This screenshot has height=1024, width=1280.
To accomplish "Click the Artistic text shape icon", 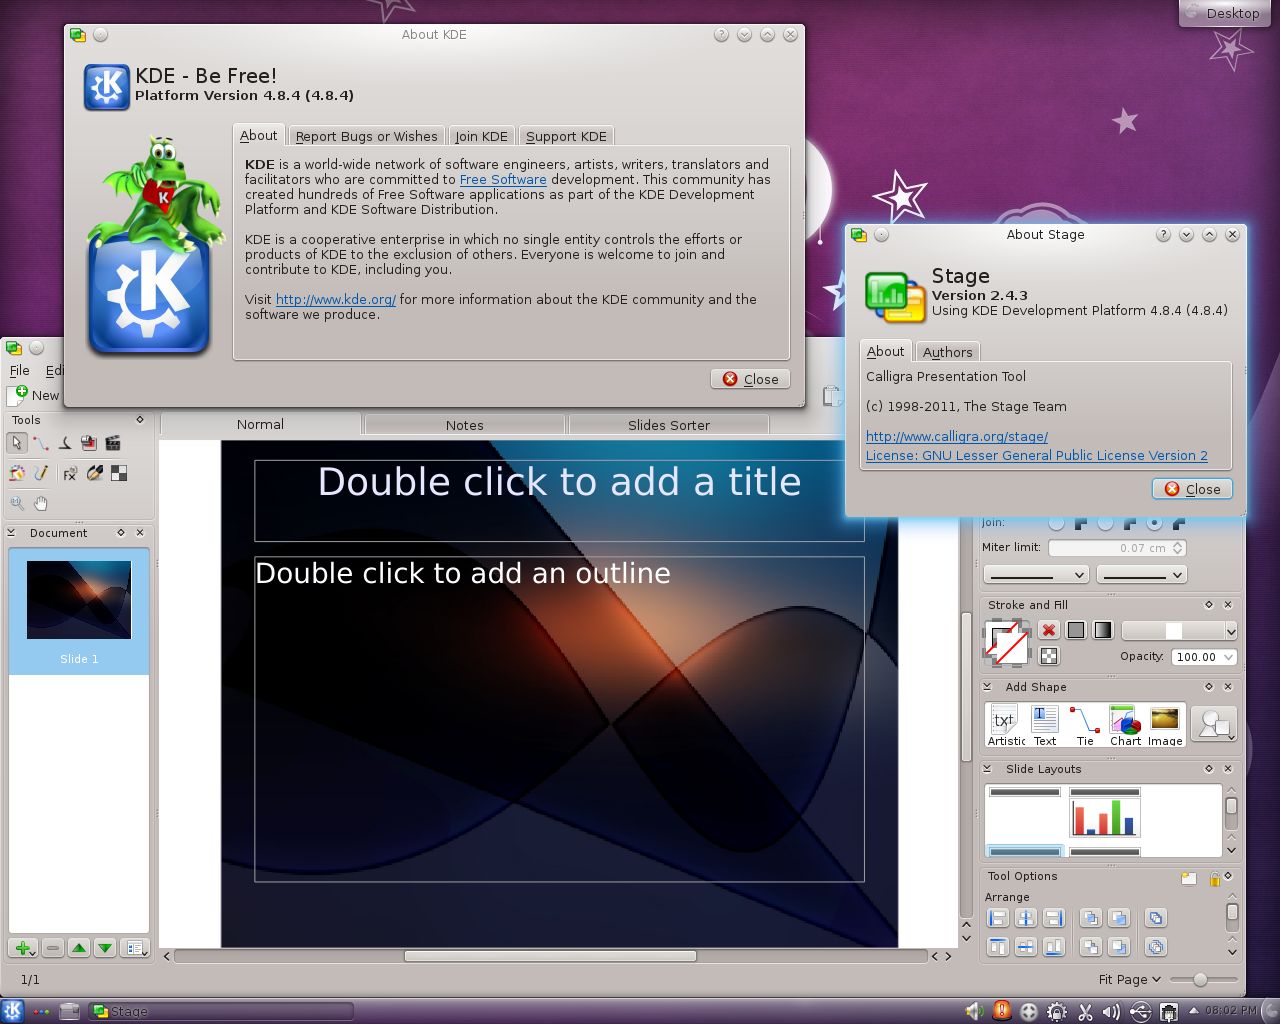I will 1006,725.
